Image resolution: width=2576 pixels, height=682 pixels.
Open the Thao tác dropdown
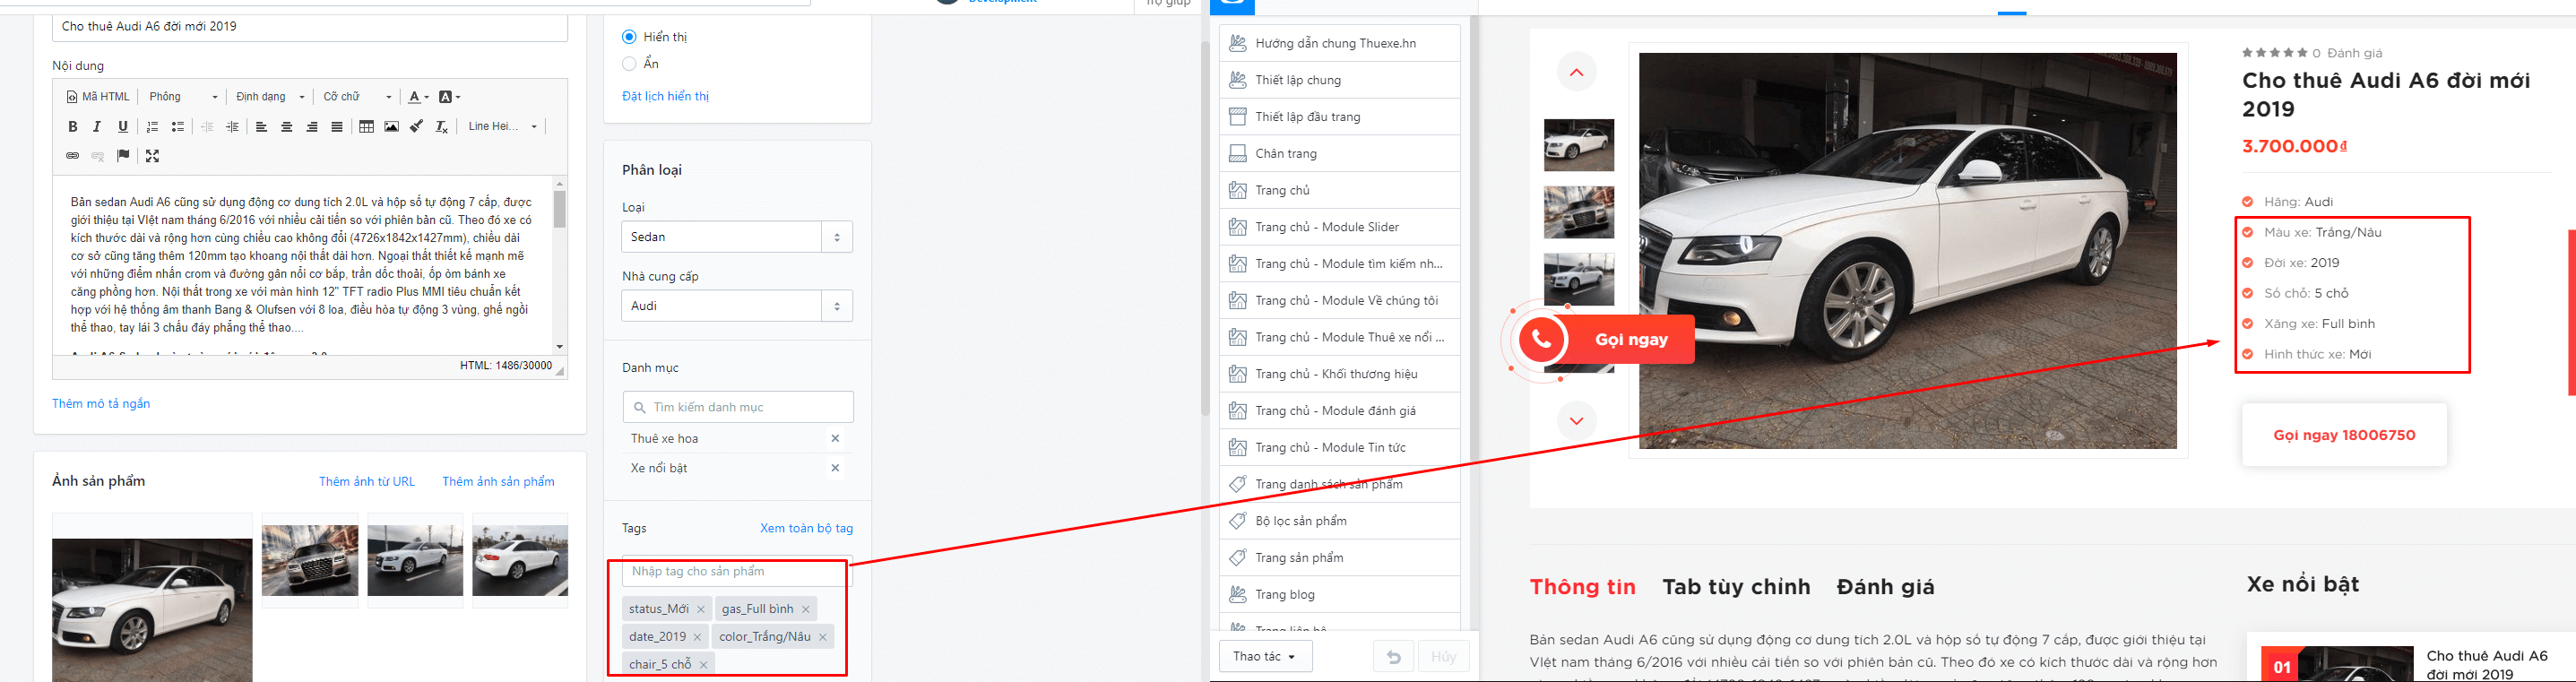pos(1266,657)
